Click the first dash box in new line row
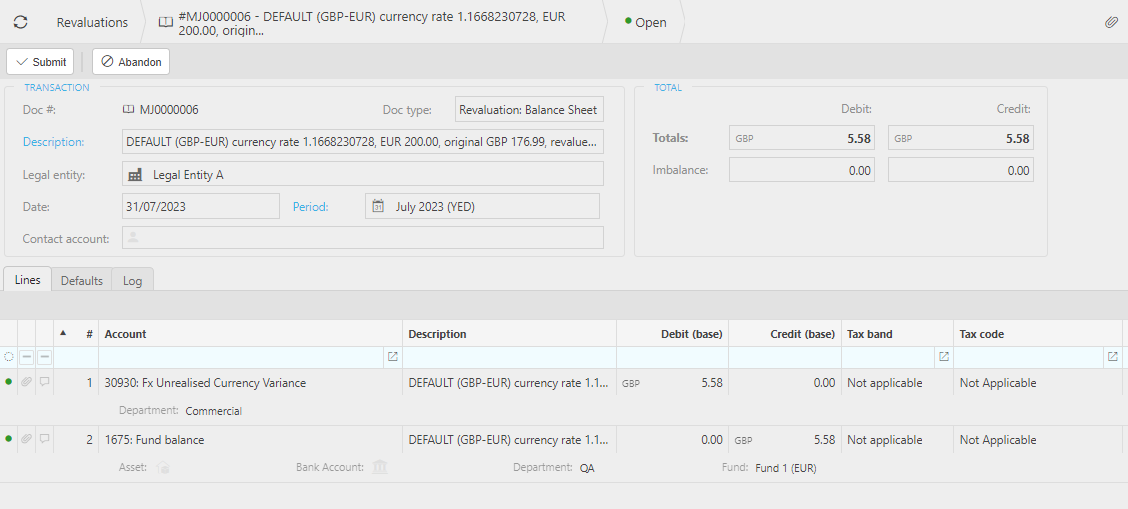The image size is (1128, 509). (26, 357)
